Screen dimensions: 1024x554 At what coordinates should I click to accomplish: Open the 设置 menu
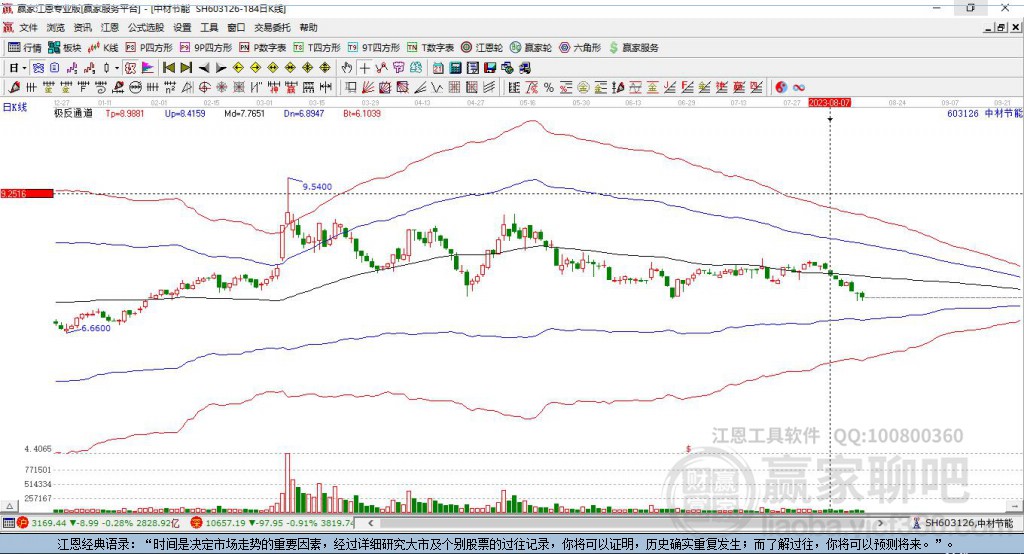(x=182, y=27)
